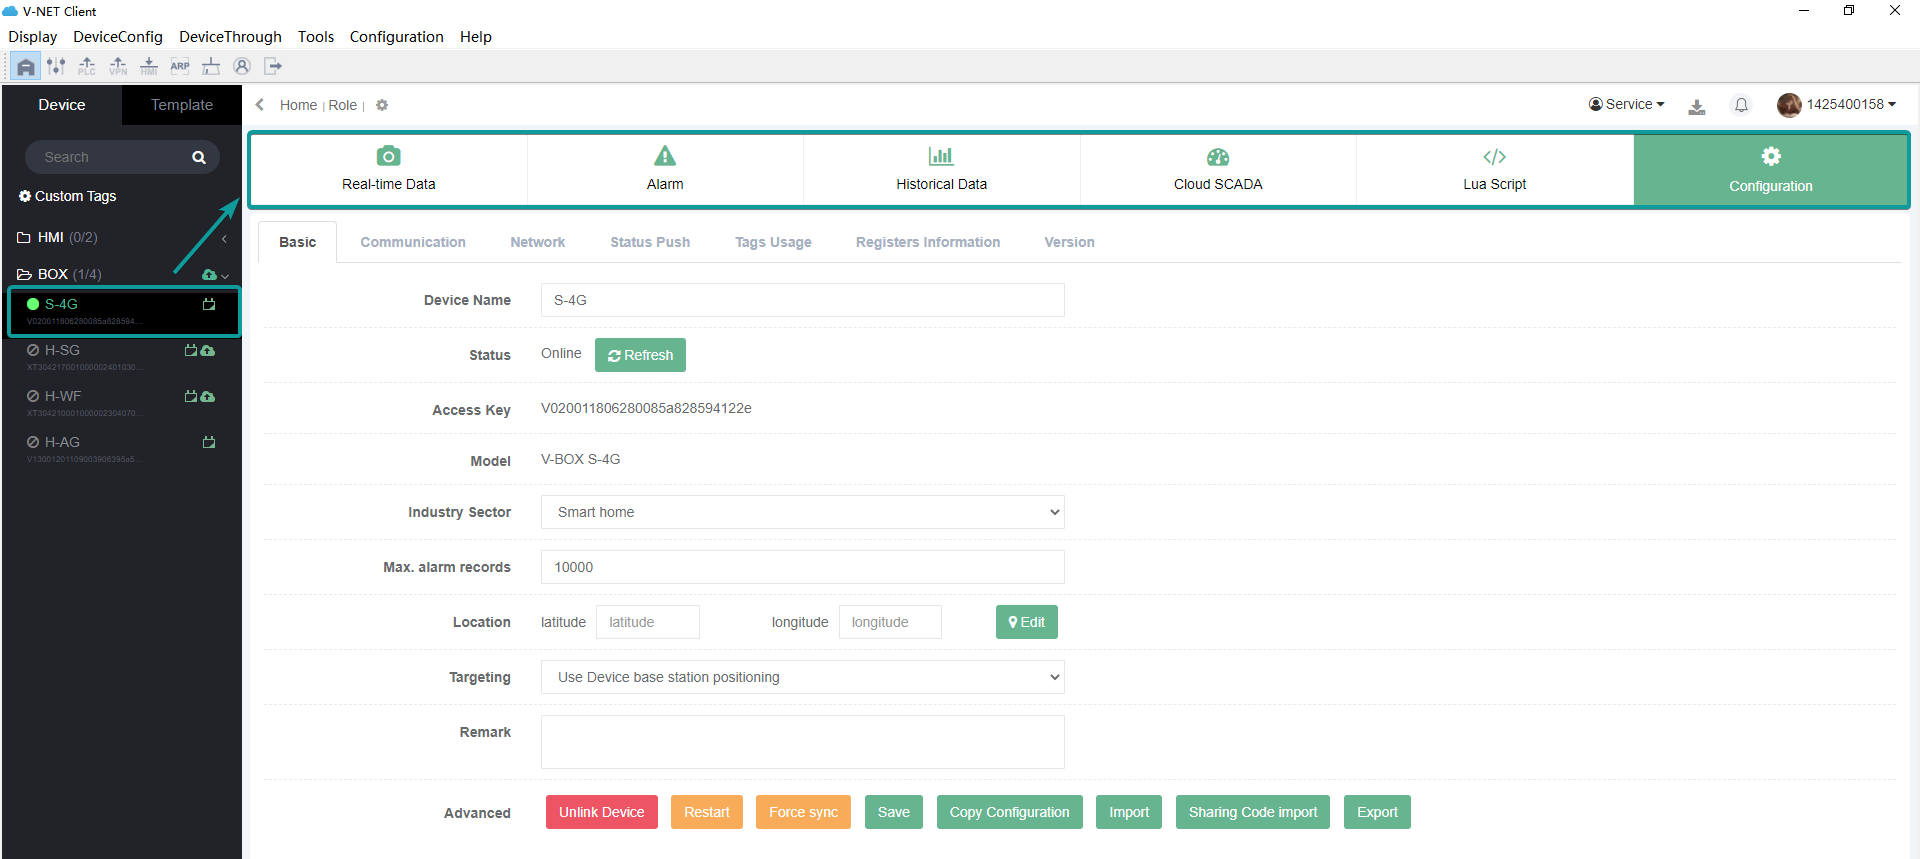Open Real-time Data section
Image resolution: width=1920 pixels, height=859 pixels.
pyautogui.click(x=389, y=169)
